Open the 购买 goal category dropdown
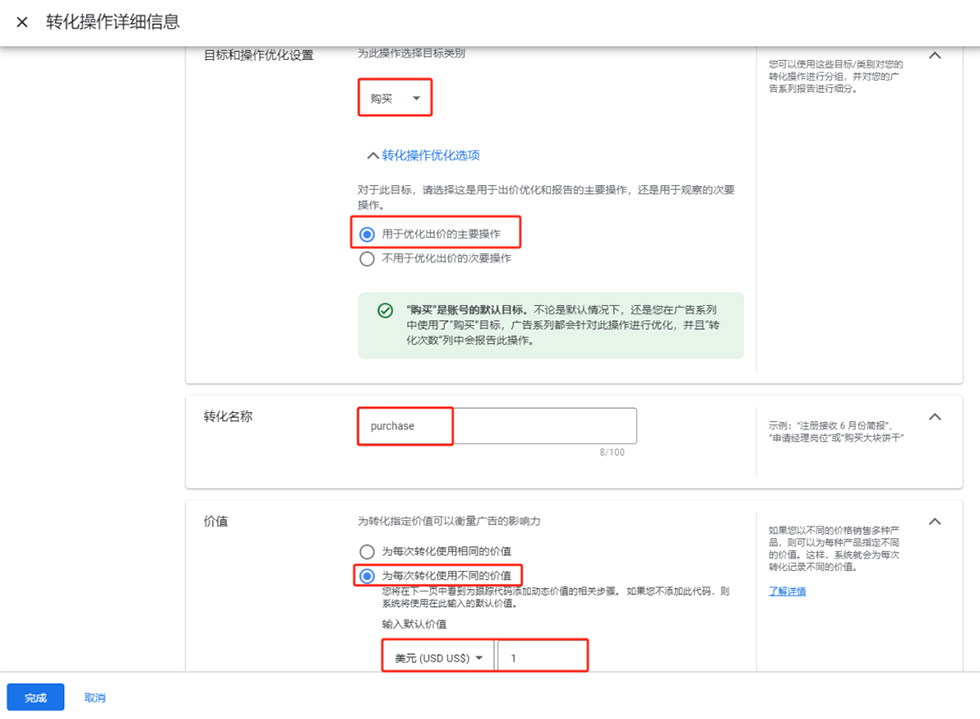The width and height of the screenshot is (980, 719). 395,98
